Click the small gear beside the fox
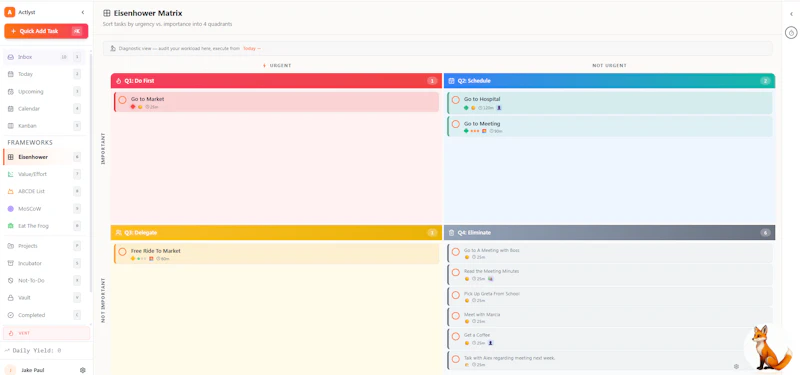Viewport: 800px width, 375px height. coord(736,366)
